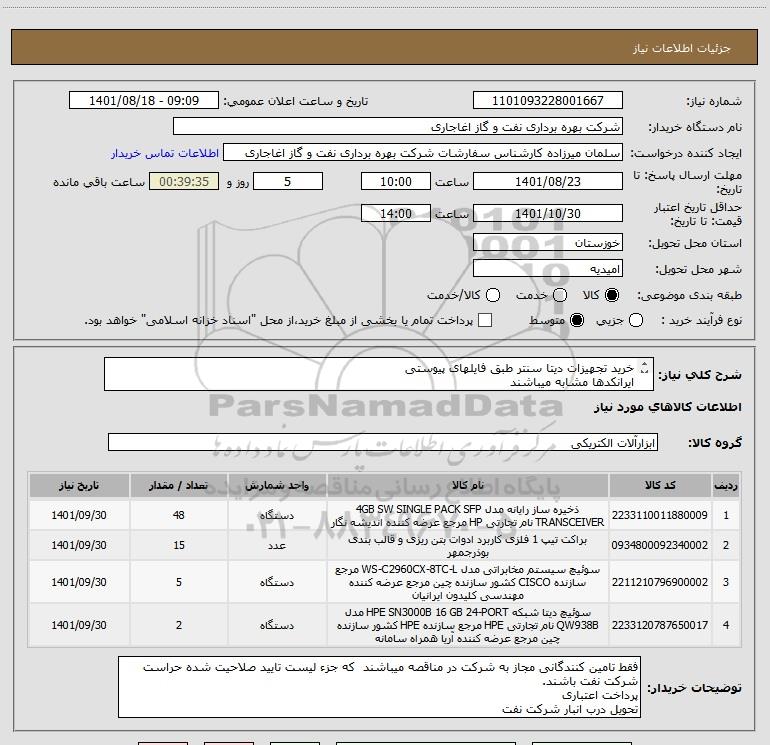Click the 4GB SW SINGLE PACK SFP item name
This screenshot has width=770, height=745.
pos(468,516)
